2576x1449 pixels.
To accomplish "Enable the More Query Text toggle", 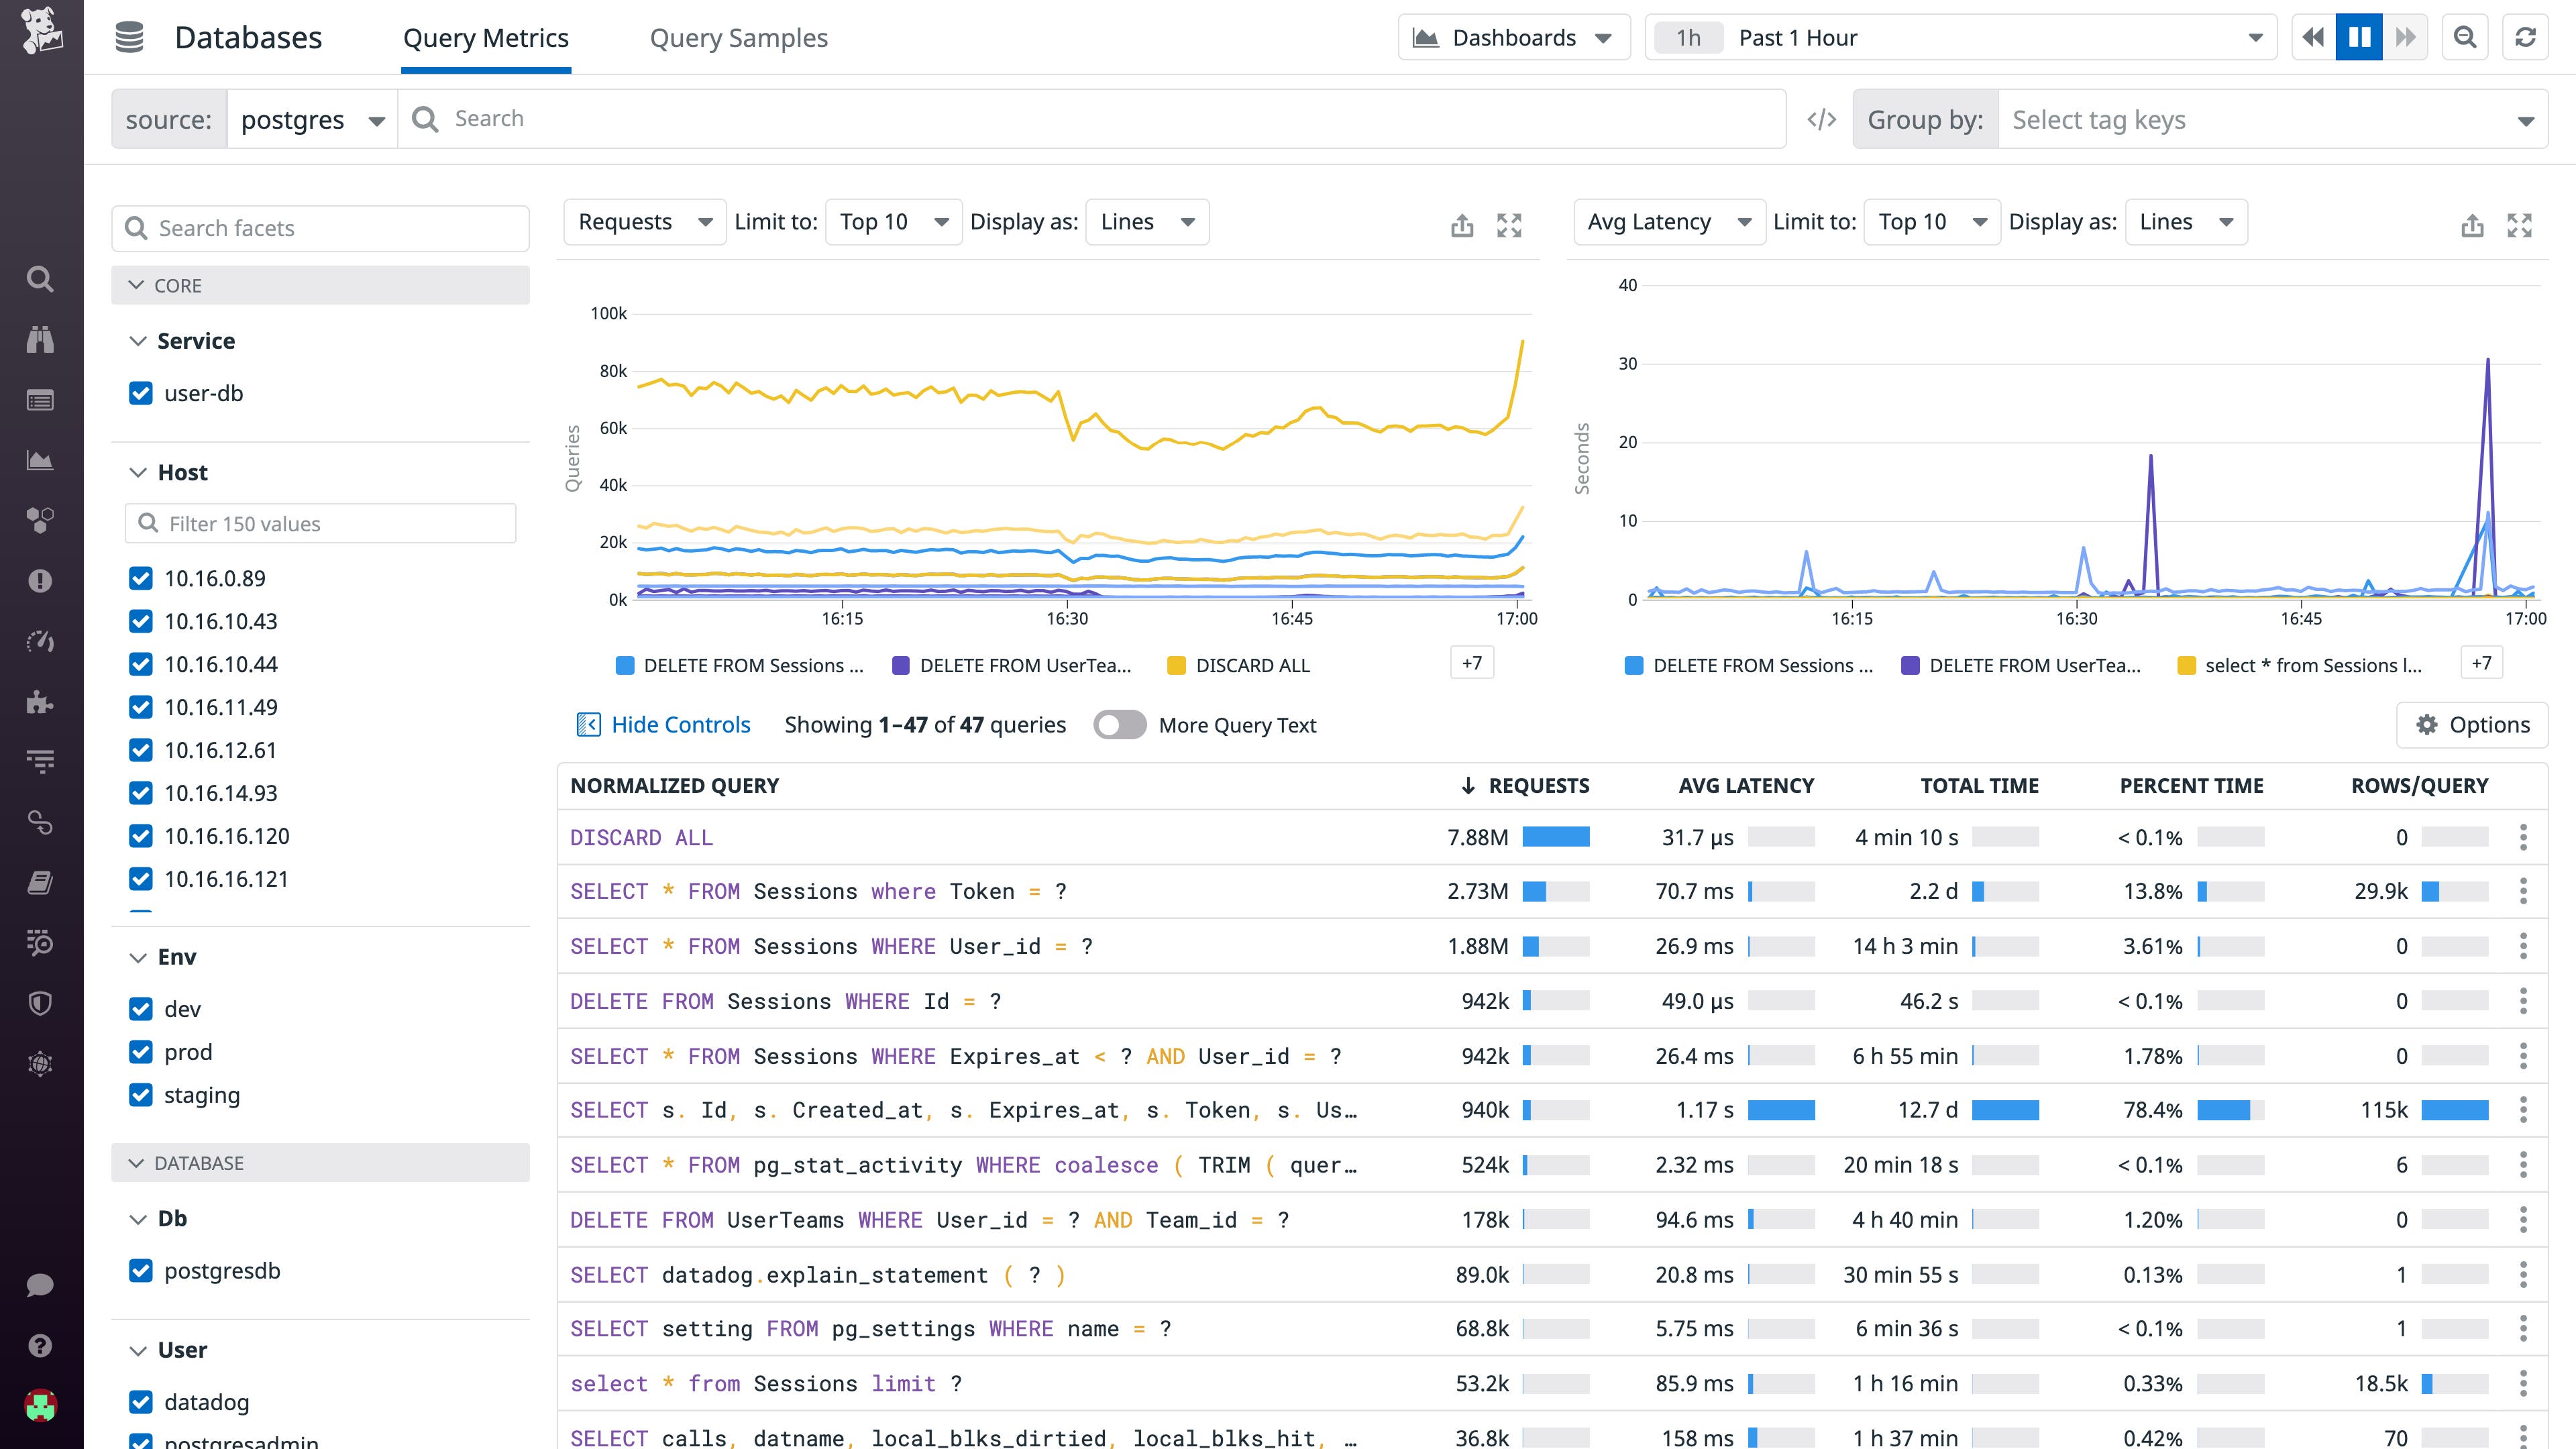I will (1120, 724).
